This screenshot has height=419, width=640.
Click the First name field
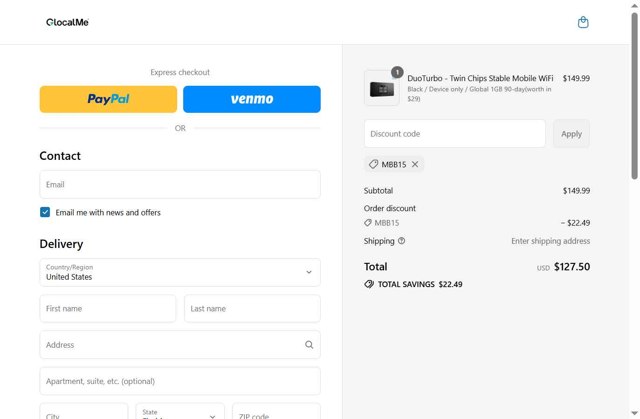pos(108,308)
